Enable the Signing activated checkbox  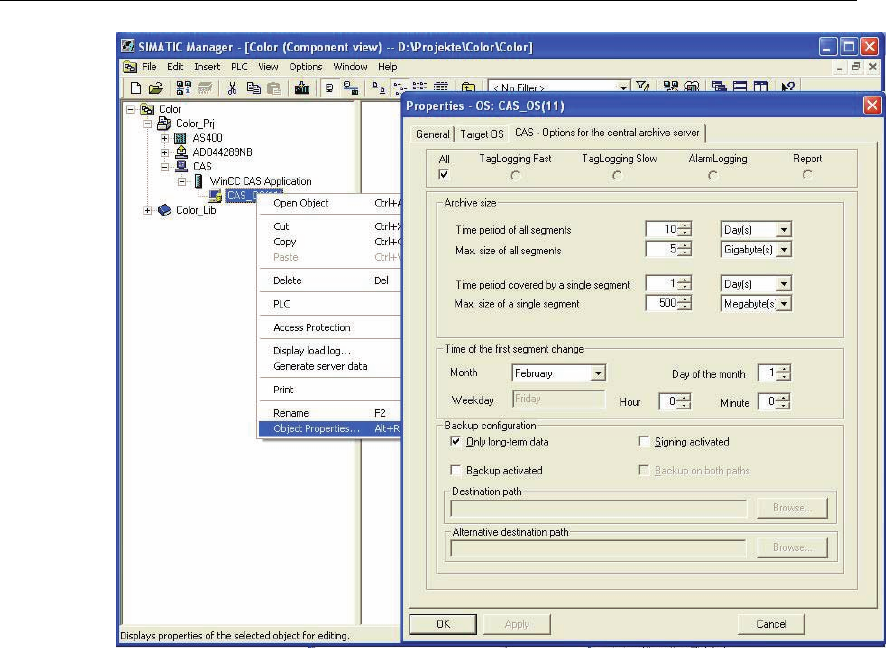(x=644, y=441)
